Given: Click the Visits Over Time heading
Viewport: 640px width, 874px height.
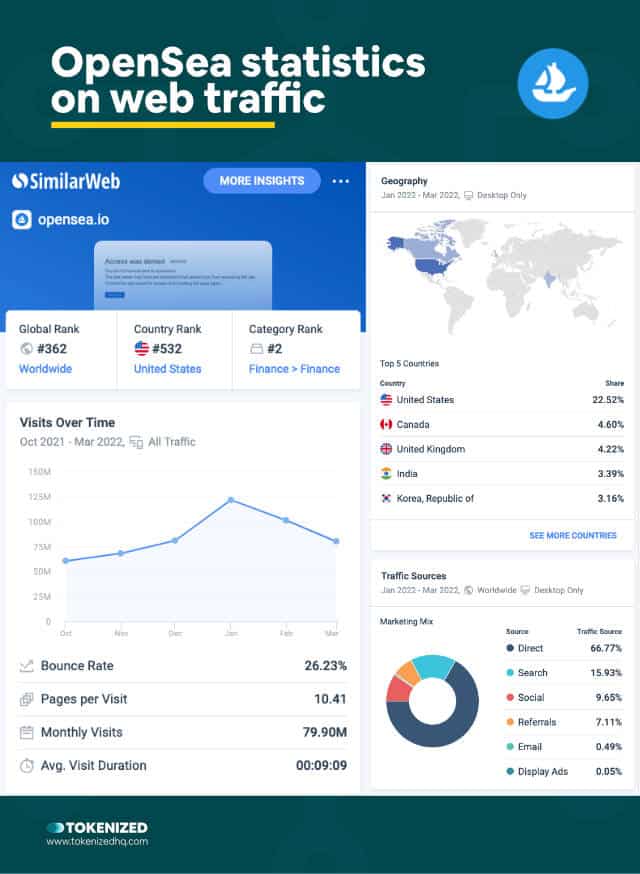Looking at the screenshot, I should [67, 423].
